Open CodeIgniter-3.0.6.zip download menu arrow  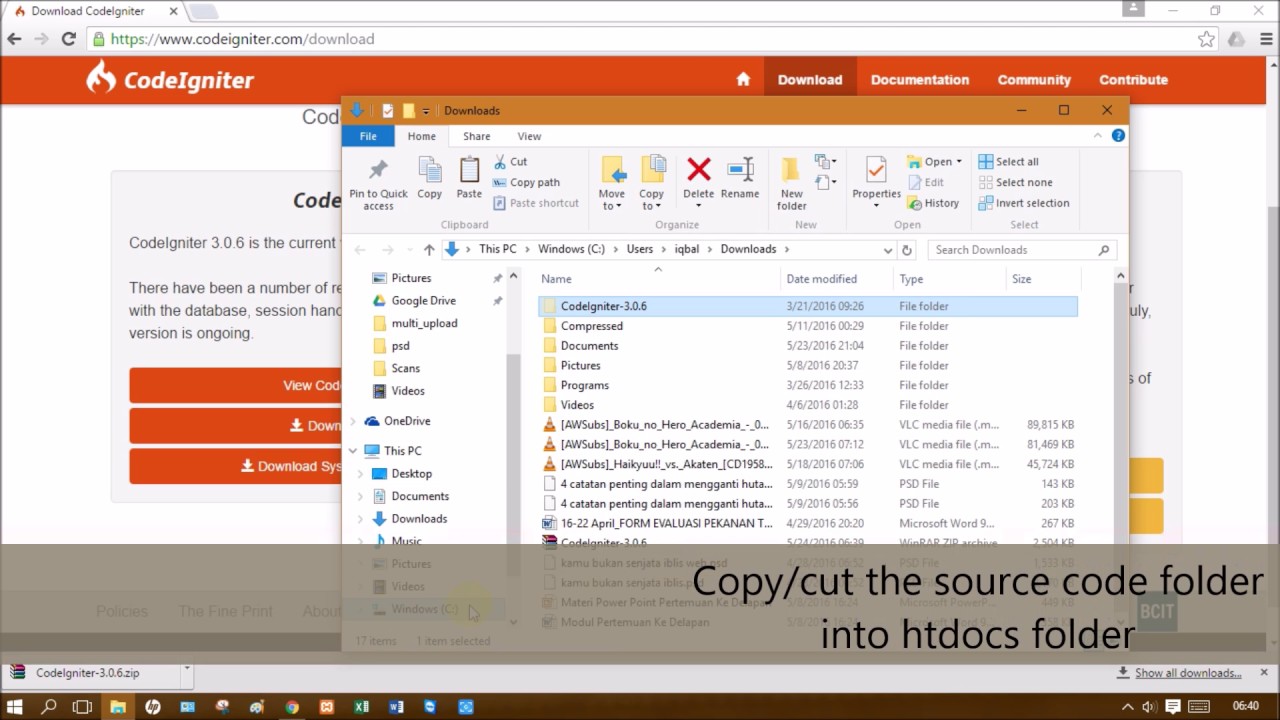[x=186, y=671]
